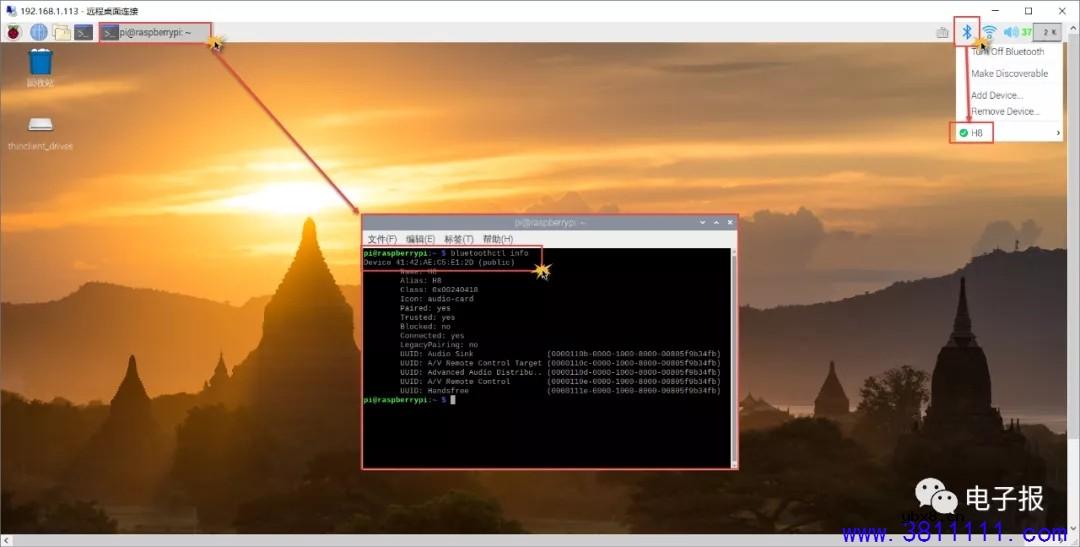
Task: Open the 帮助(H) menu in terminal
Action: coord(498,240)
